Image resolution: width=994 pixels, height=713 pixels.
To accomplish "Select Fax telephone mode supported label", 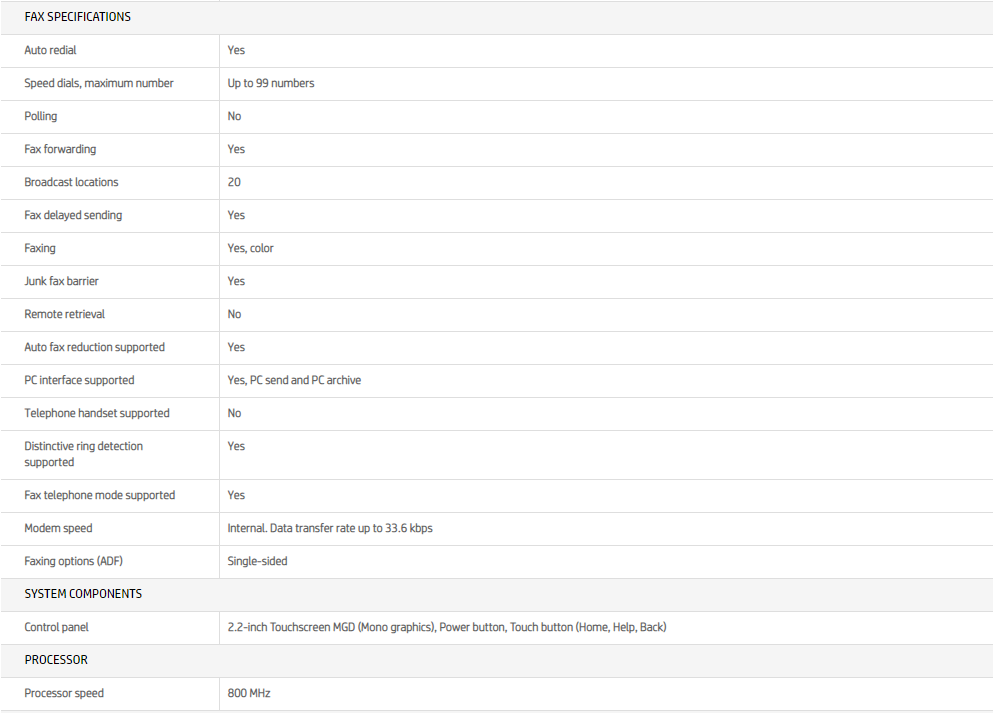I will [99, 495].
